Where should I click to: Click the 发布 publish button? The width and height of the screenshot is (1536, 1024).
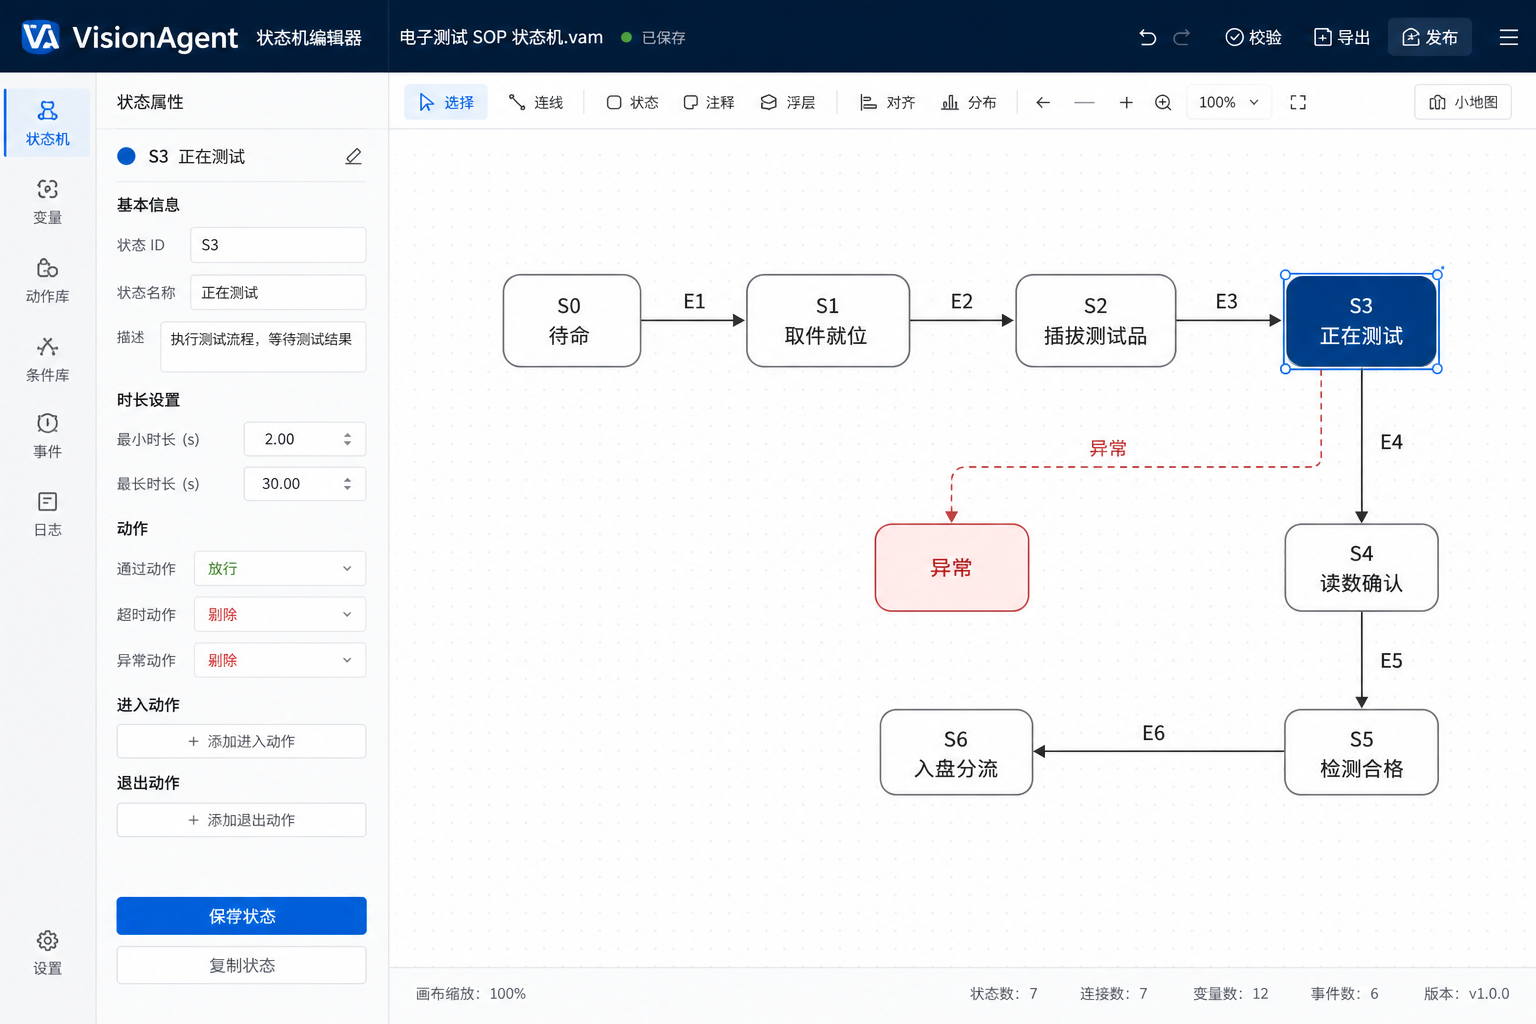(x=1430, y=37)
